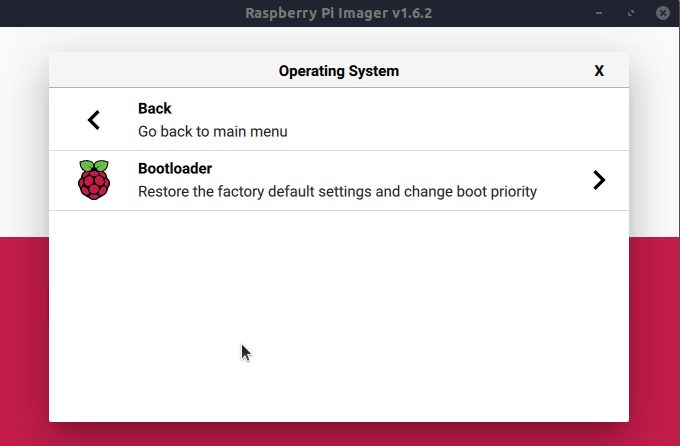The width and height of the screenshot is (680, 446).
Task: Maximize the Raspberry Pi Imager window
Action: click(631, 13)
